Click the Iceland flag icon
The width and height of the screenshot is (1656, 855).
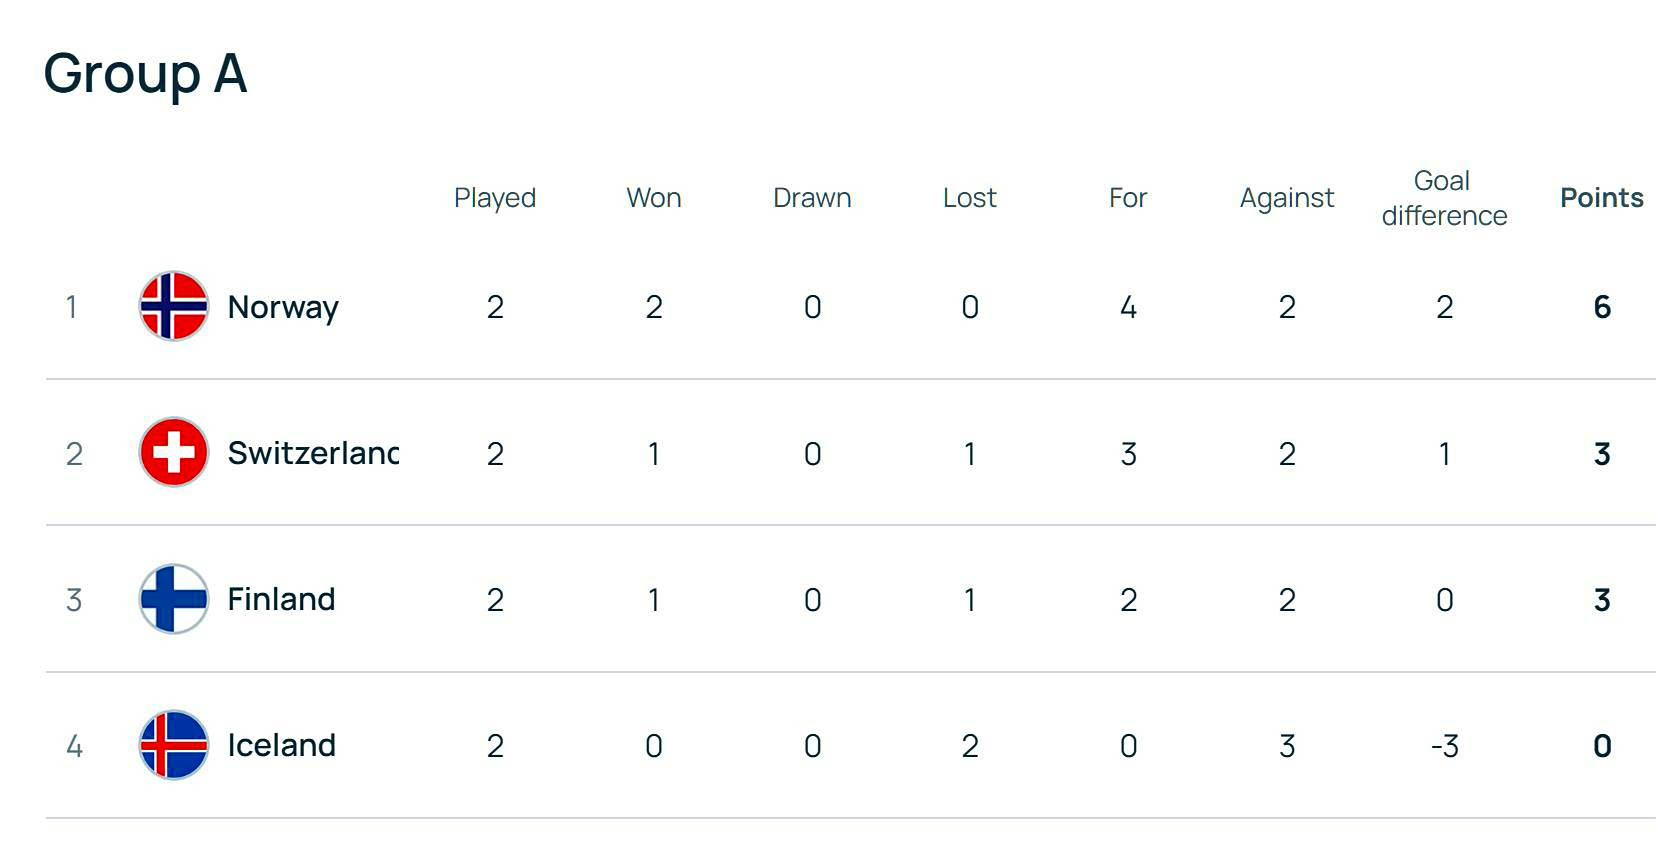[x=173, y=745]
